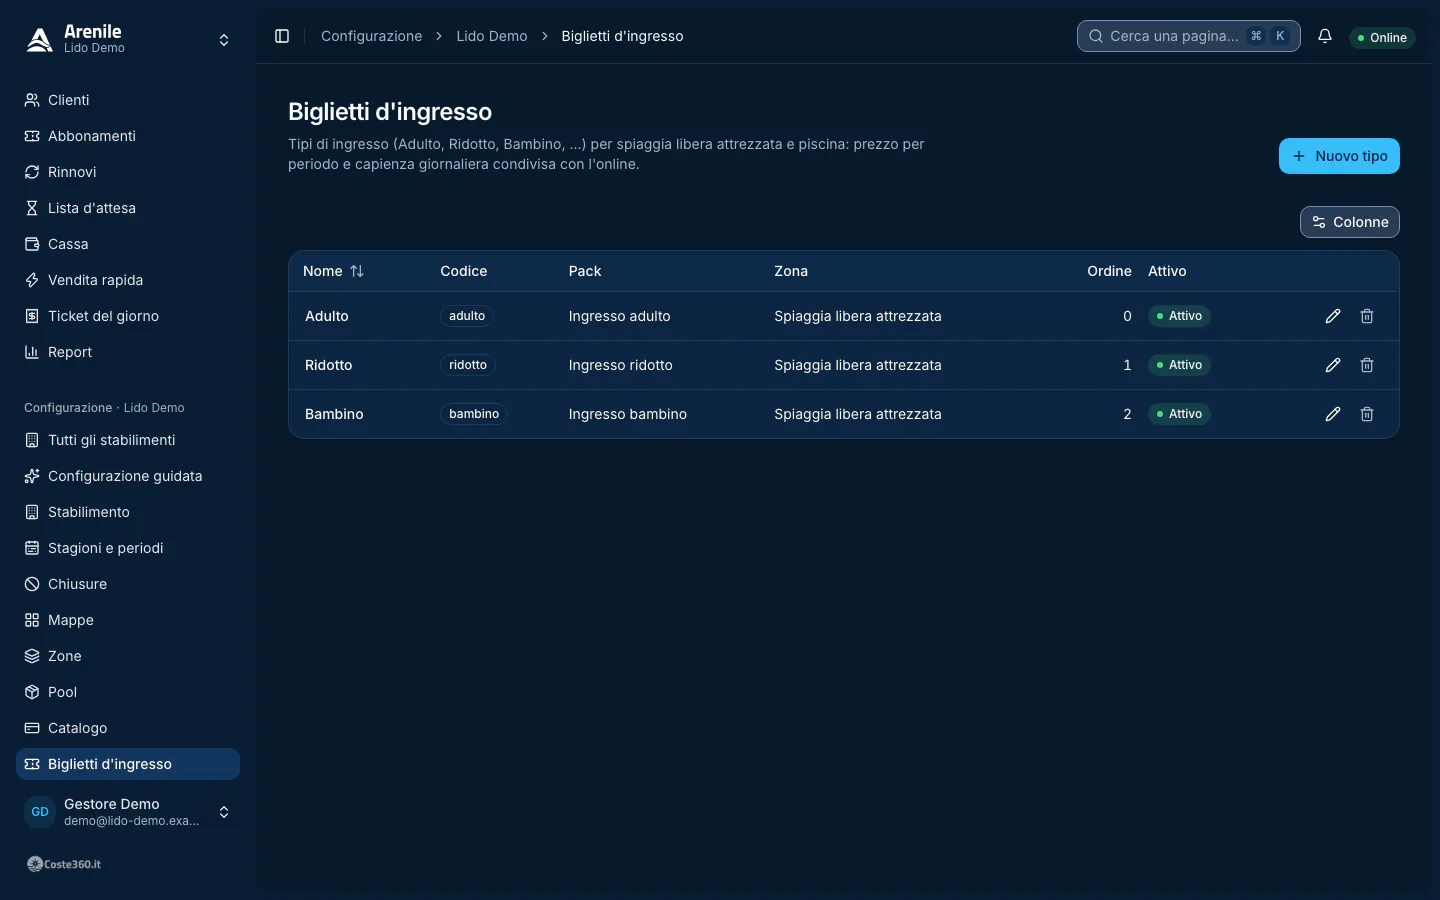This screenshot has height=900, width=1440.
Task: Open the Chiusure page
Action: click(x=128, y=584)
